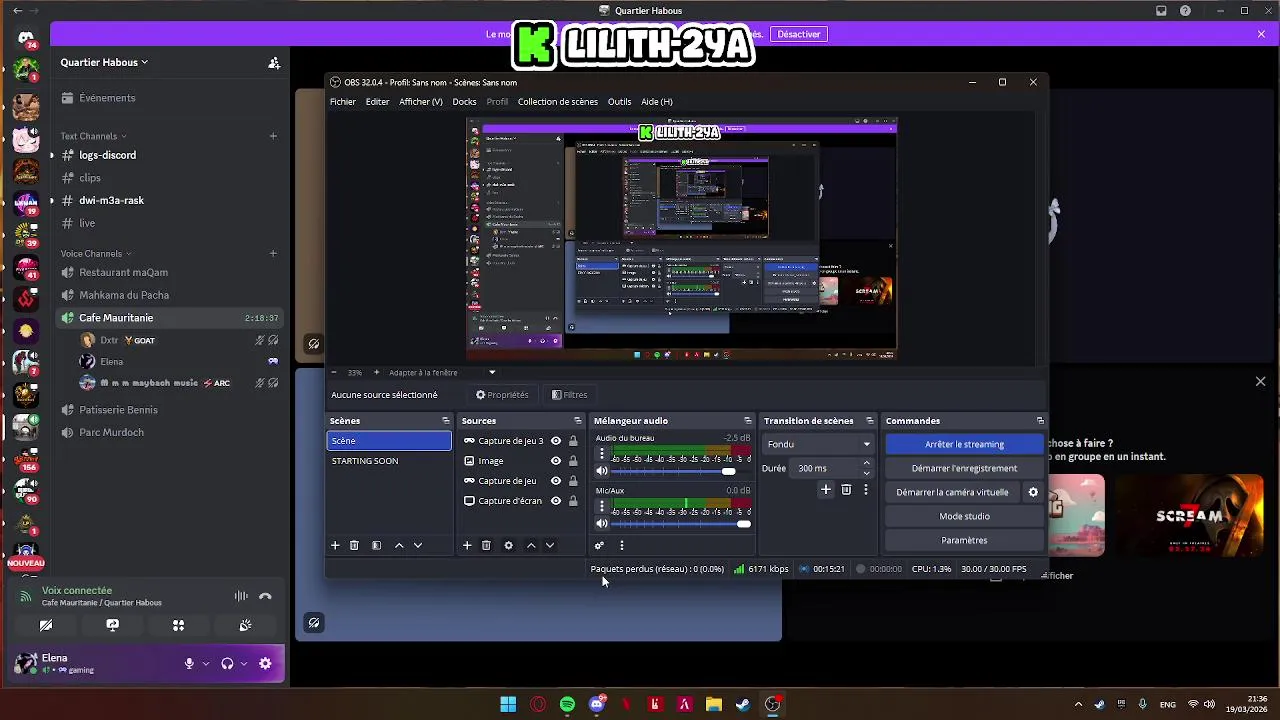Screen dimensions: 1280x720
Task: Open Discord user settings gear
Action: (265, 663)
